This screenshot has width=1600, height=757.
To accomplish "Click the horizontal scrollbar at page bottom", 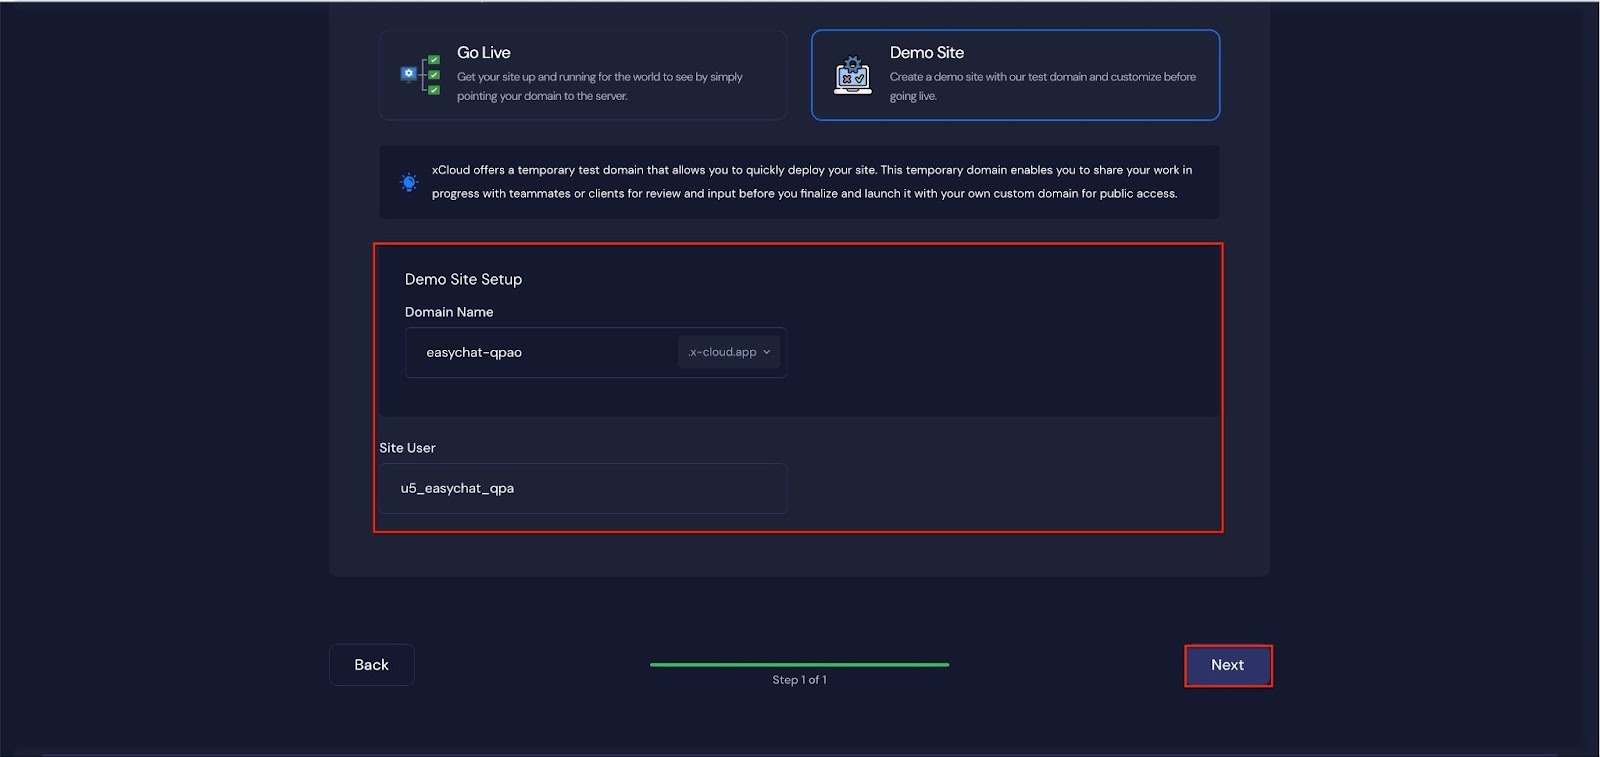I will tap(799, 753).
